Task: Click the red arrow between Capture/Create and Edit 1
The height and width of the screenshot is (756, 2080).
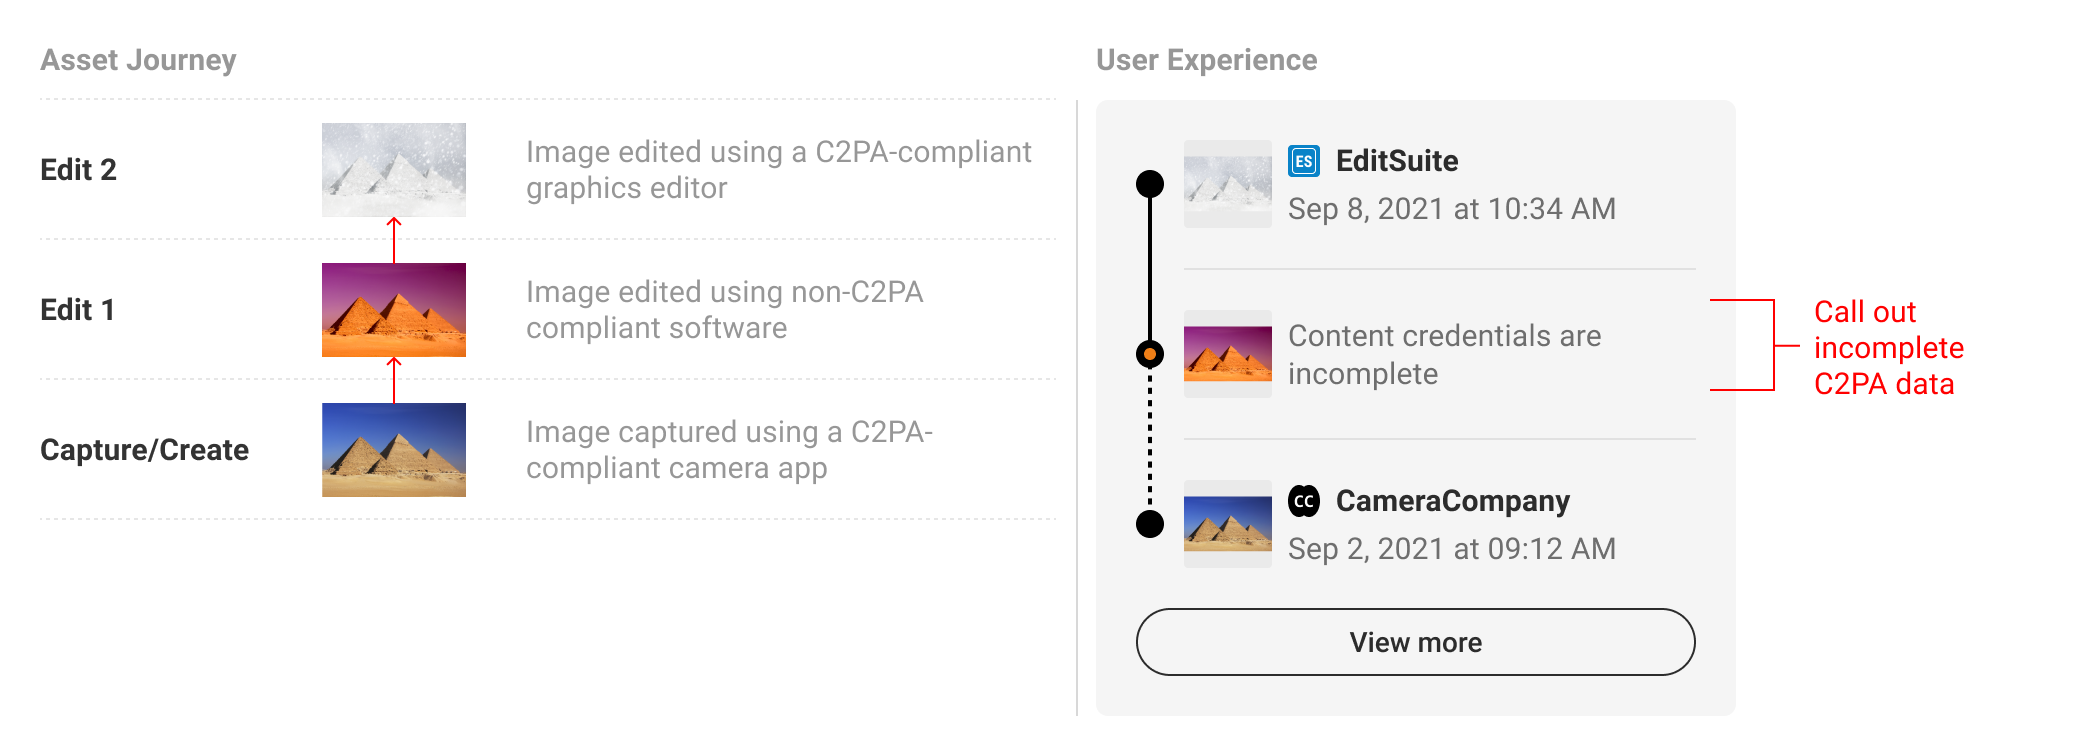Action: pos(394,380)
